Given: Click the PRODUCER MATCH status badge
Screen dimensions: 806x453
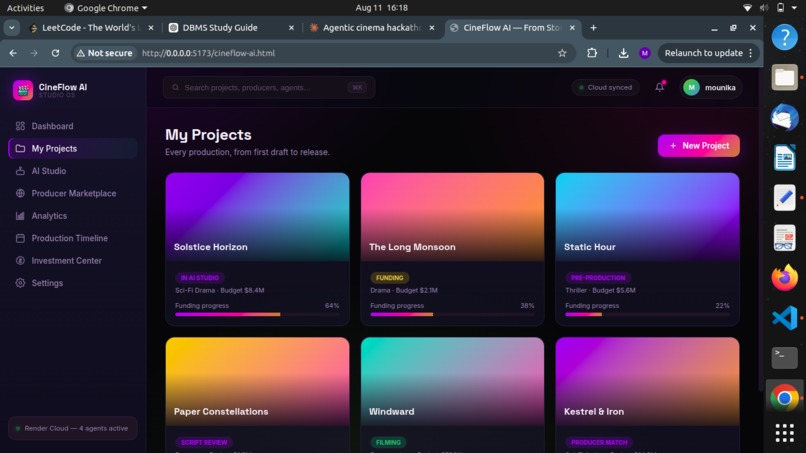Looking at the screenshot, I should (x=599, y=442).
